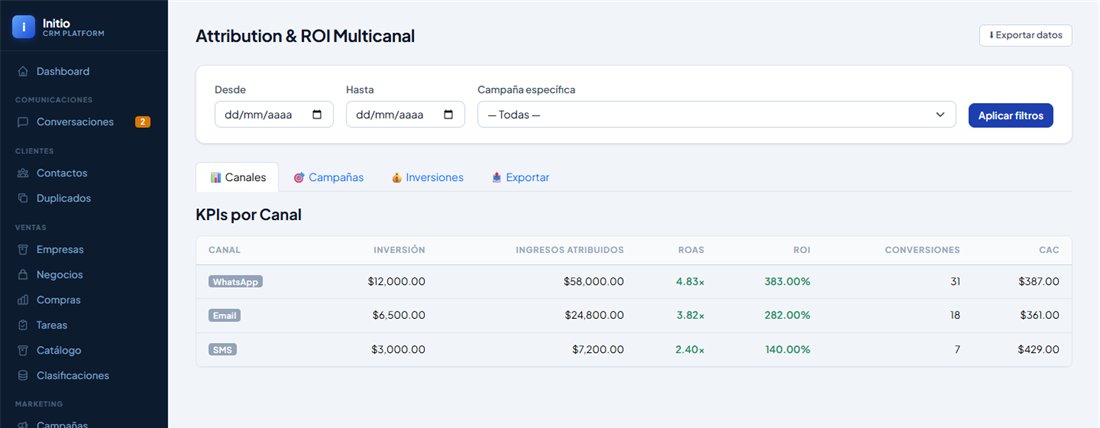Click the $58,000.00 attributed revenue cell
Viewport: 1100px width, 428px height.
(593, 281)
